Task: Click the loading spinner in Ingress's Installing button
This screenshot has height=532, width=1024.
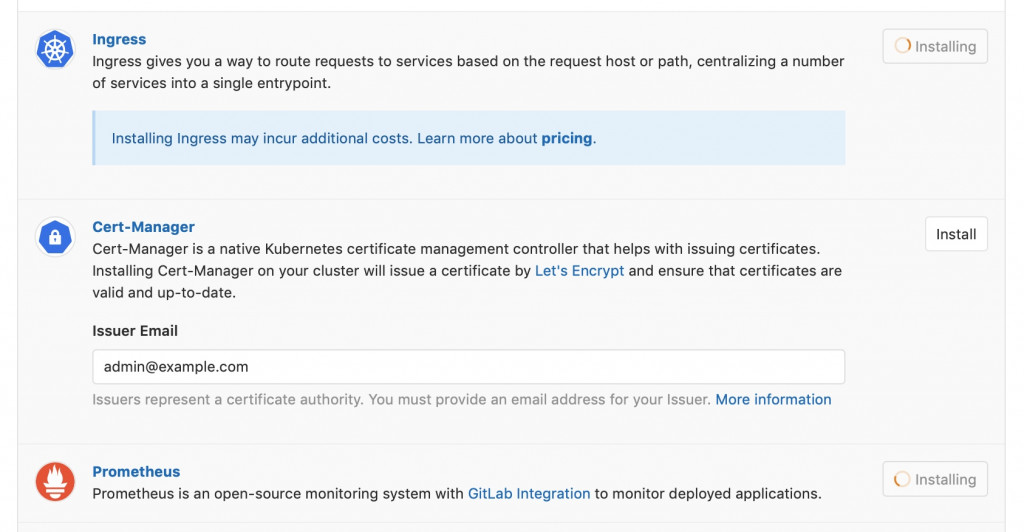Action: [x=903, y=46]
